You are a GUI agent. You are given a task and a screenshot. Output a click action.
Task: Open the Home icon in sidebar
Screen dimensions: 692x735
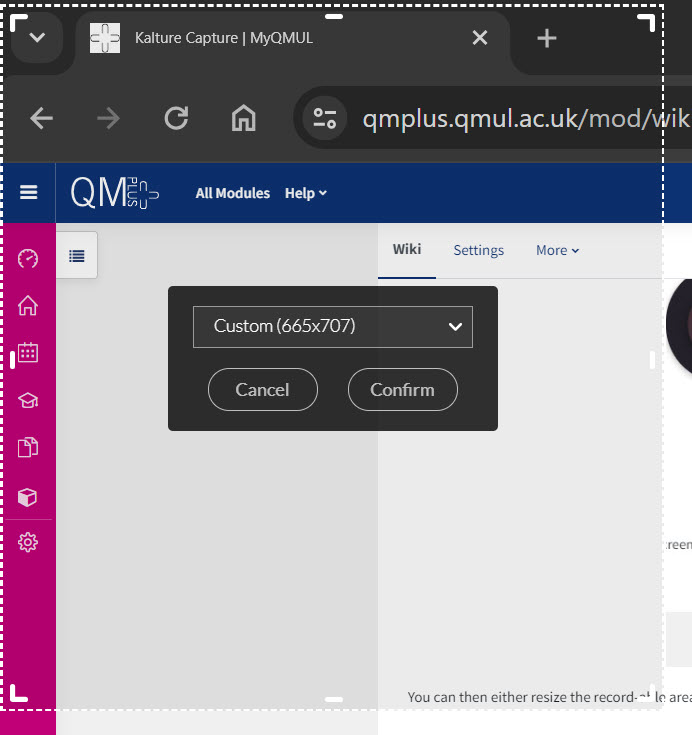[28, 306]
